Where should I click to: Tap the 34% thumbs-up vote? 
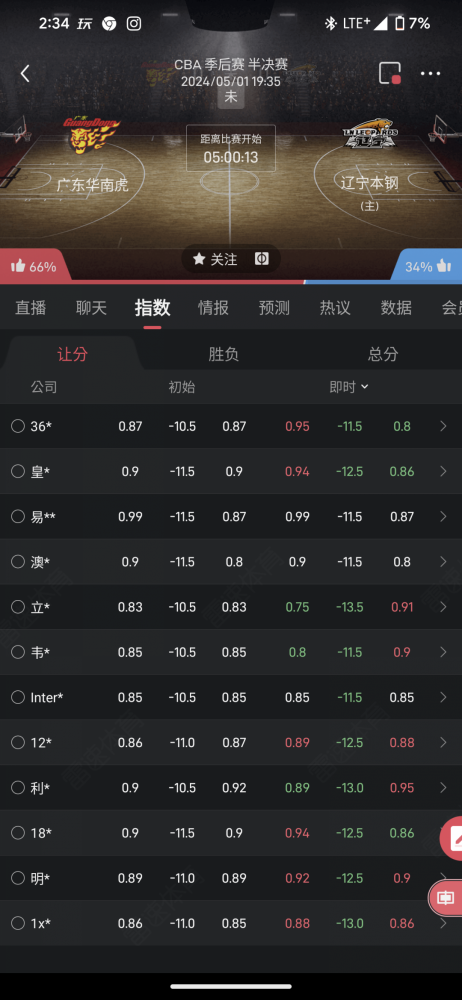click(428, 267)
